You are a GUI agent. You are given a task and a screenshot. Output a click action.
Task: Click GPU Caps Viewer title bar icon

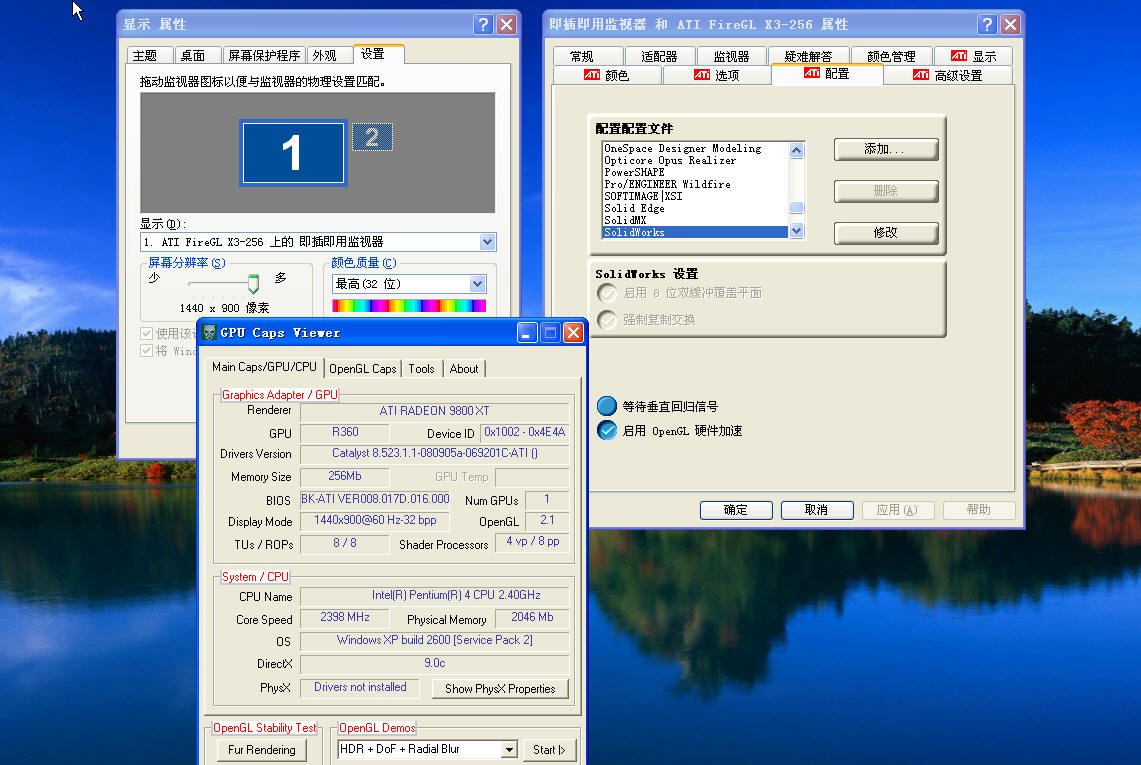[210, 333]
